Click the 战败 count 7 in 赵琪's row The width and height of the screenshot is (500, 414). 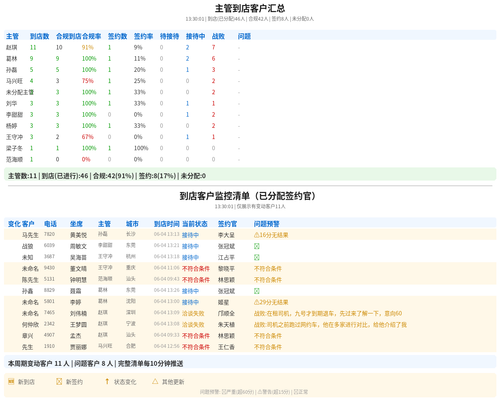pos(213,47)
